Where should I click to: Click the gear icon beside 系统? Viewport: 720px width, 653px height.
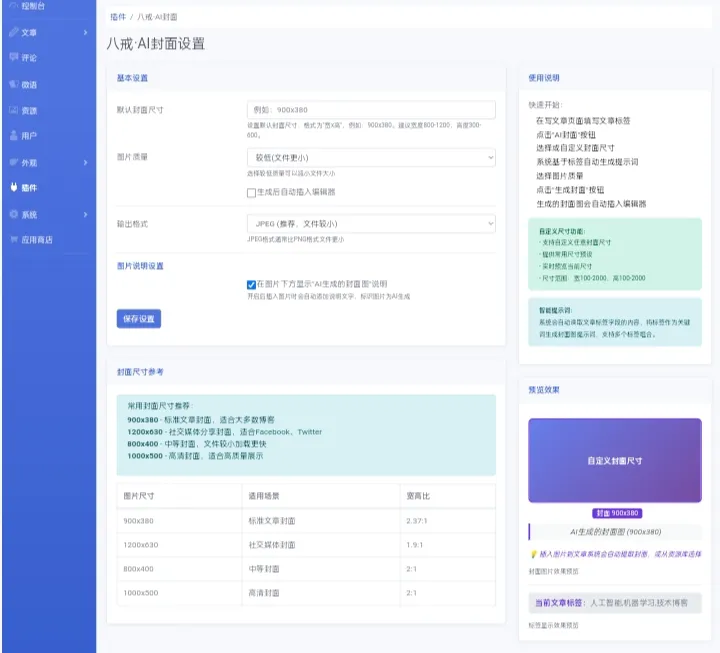[x=14, y=214]
